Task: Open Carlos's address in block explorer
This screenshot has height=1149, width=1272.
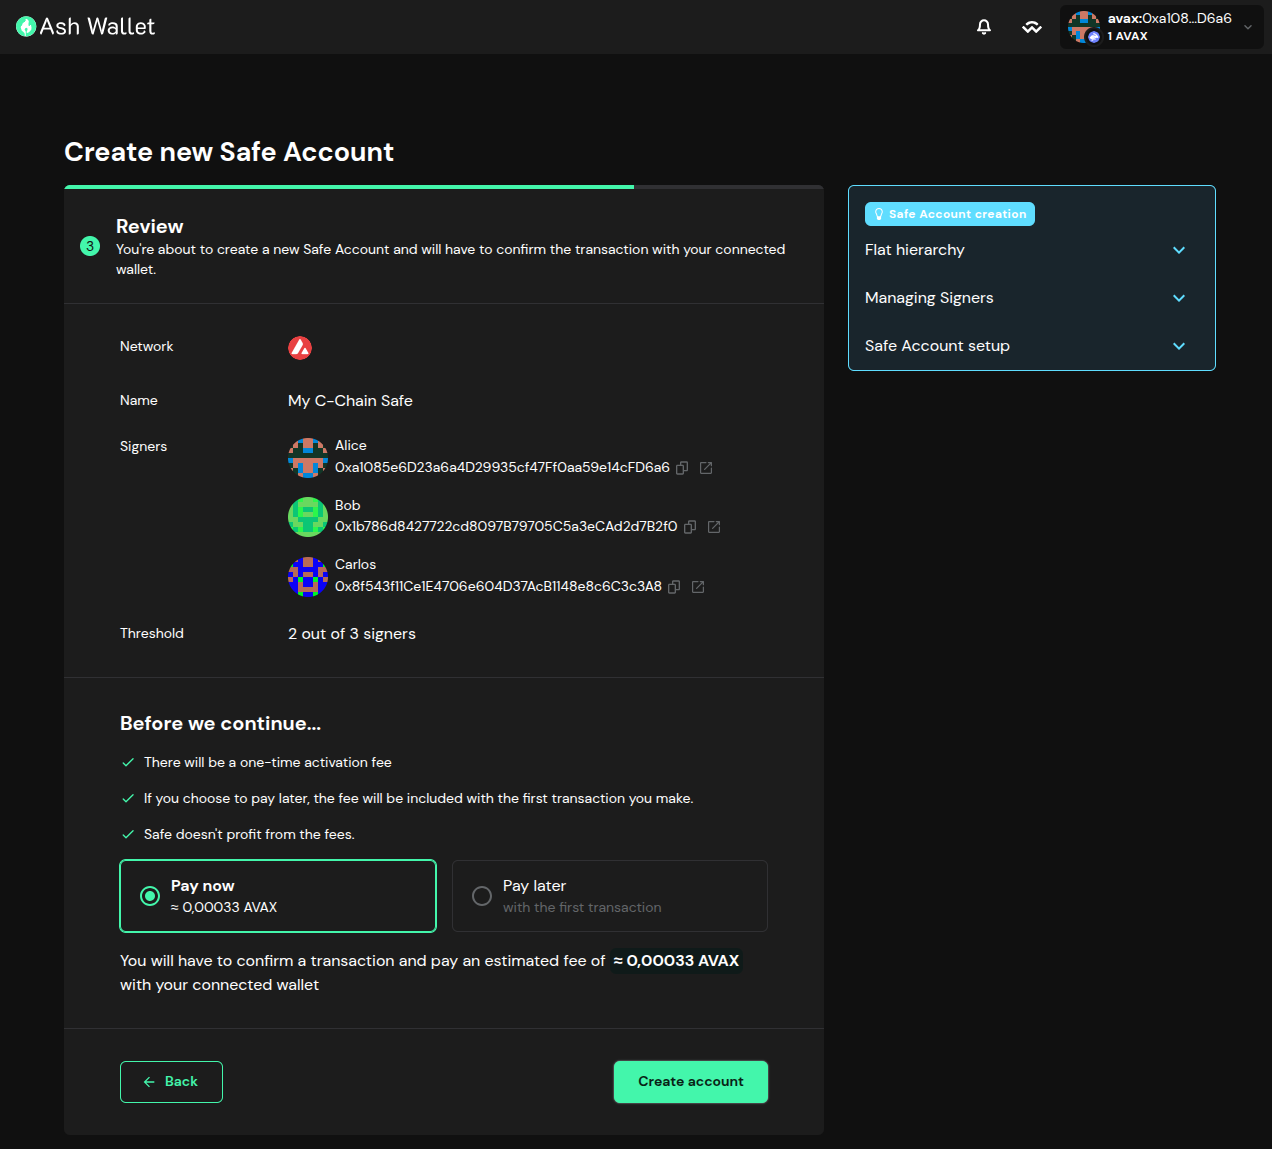Action: [x=698, y=587]
